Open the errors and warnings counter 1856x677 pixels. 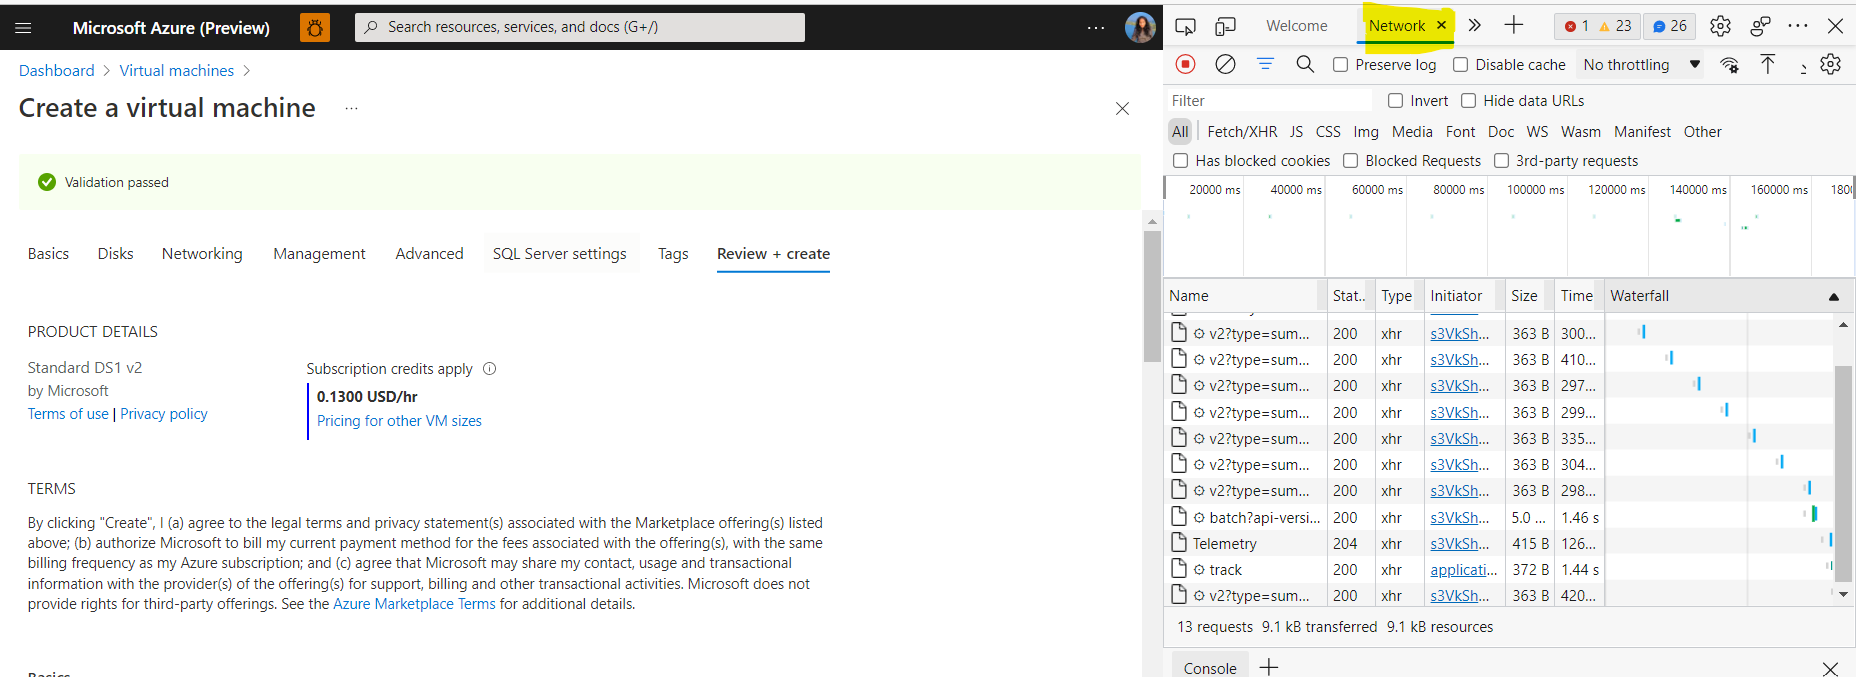(1598, 26)
